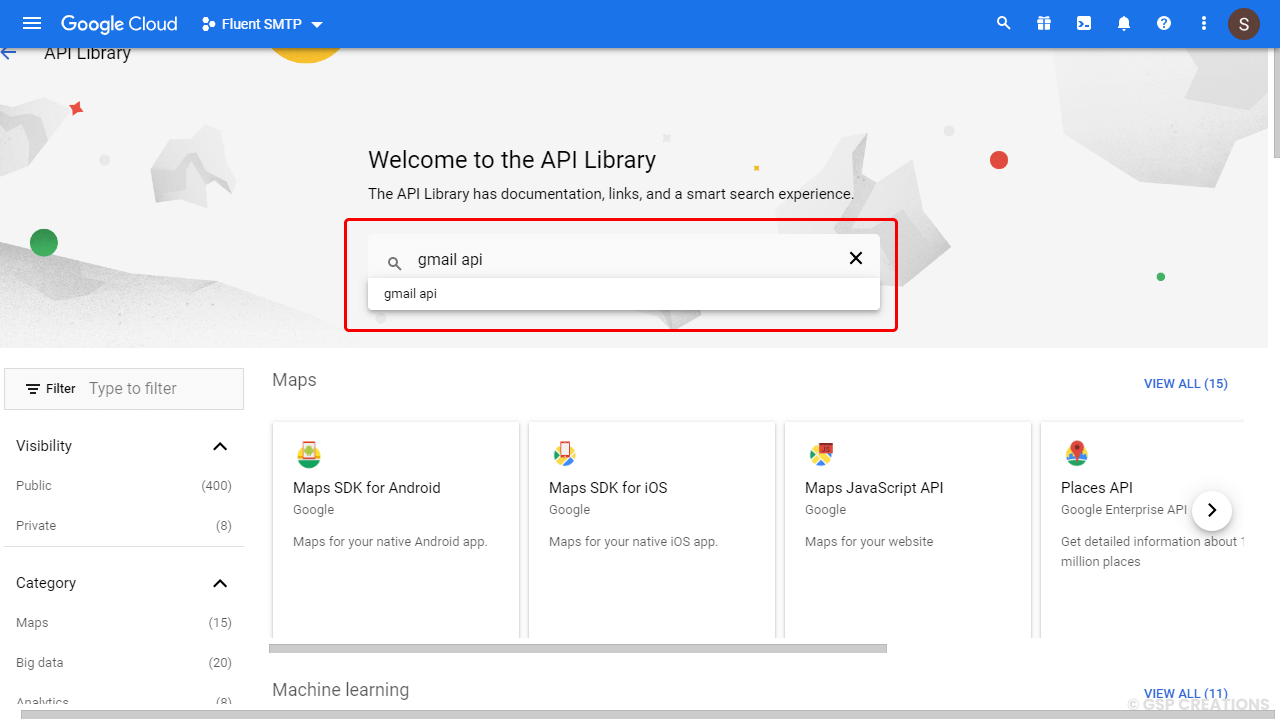The image size is (1280, 720).
Task: Go back using the left arrow
Action: [x=9, y=53]
